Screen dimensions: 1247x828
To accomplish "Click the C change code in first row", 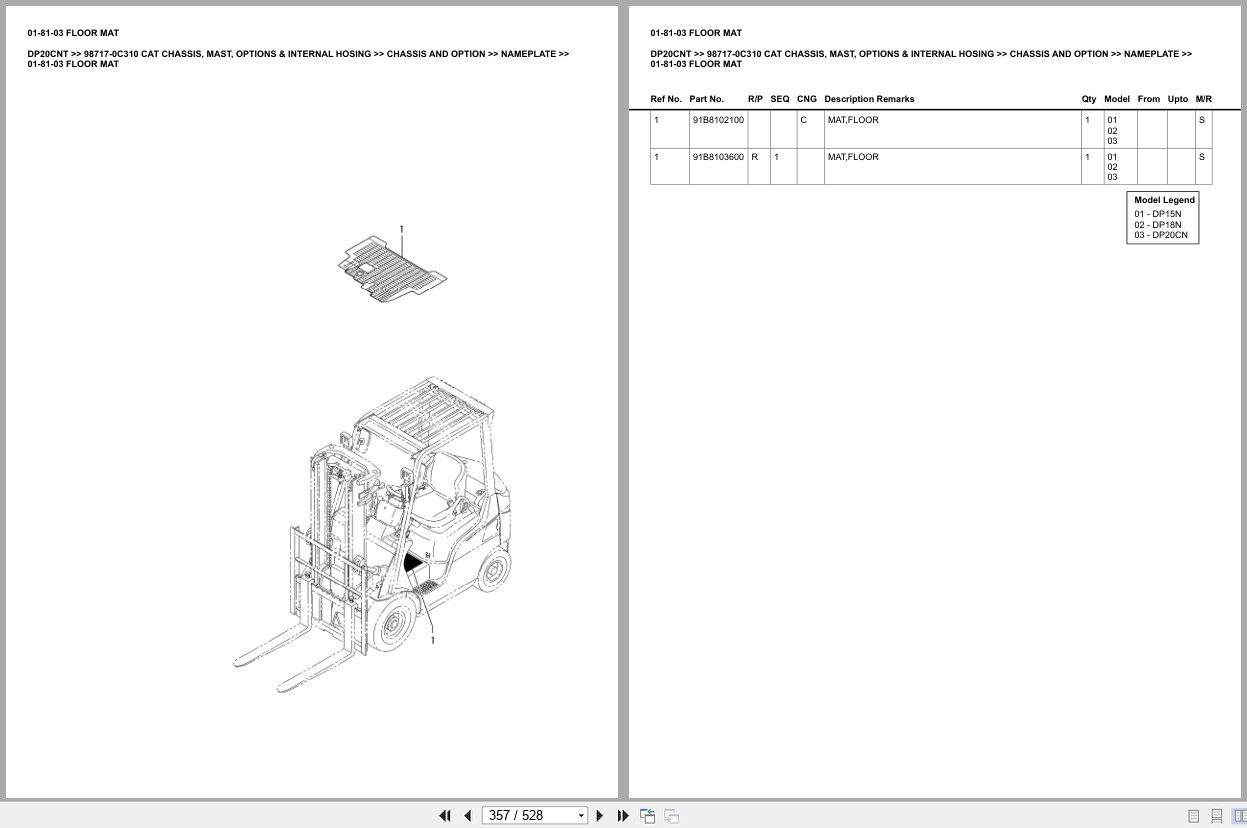I will [x=803, y=120].
